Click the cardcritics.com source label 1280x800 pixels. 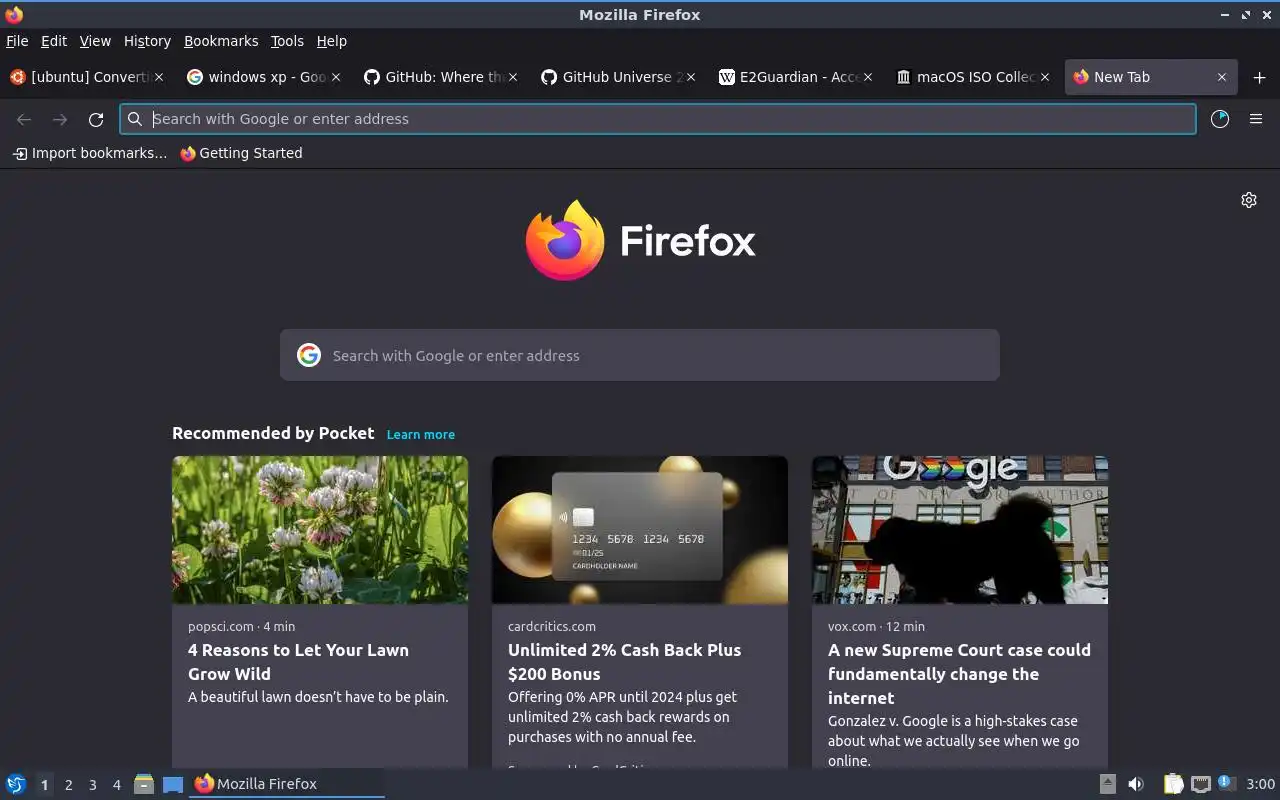click(552, 626)
